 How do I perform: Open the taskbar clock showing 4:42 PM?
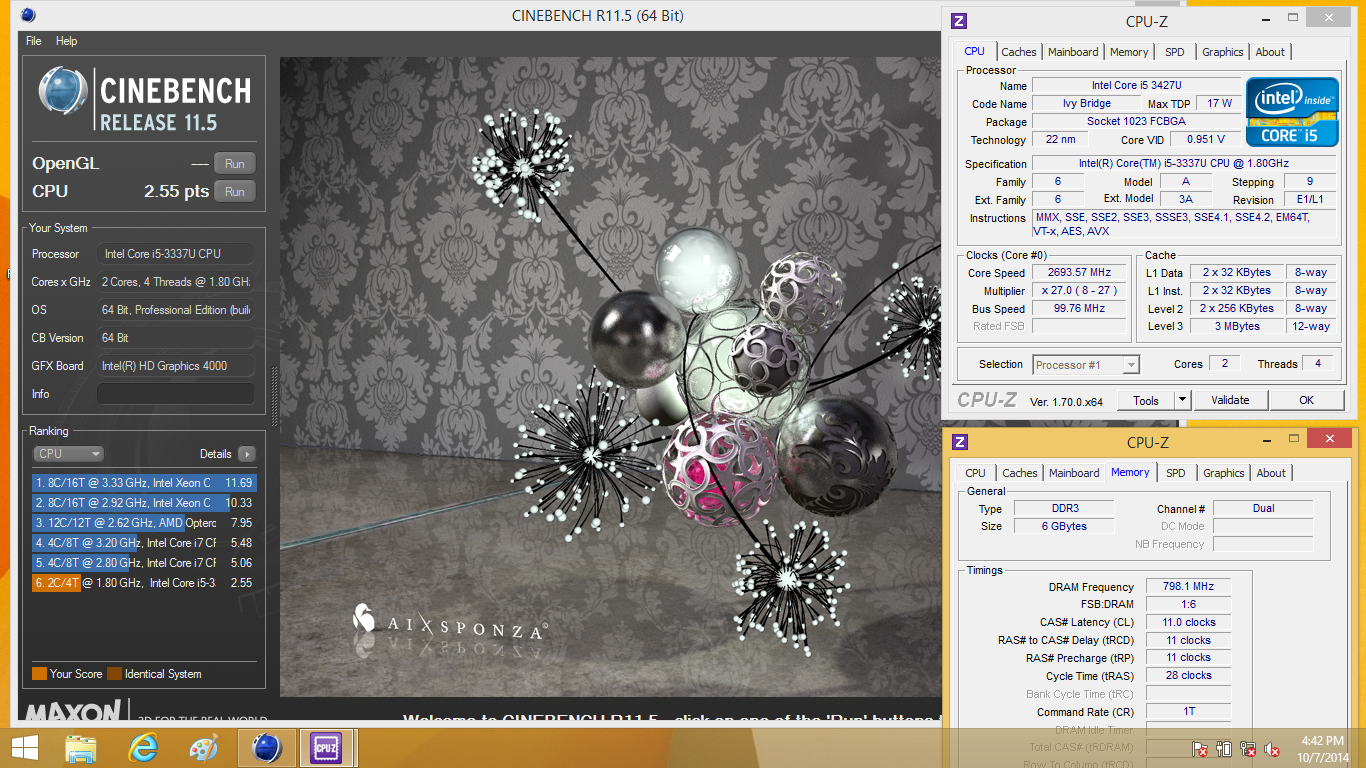coord(1323,749)
